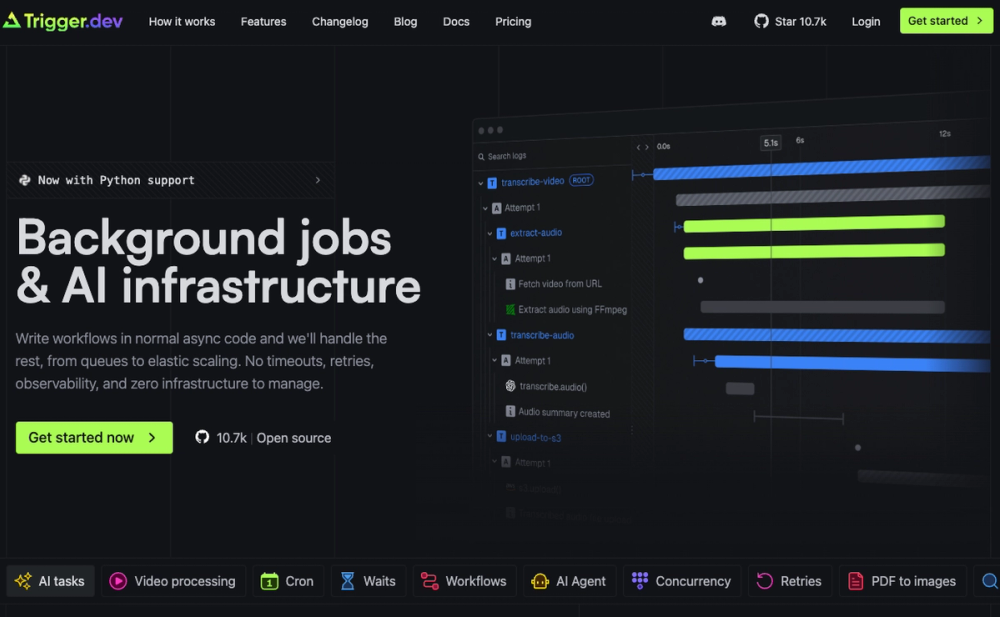1000x617 pixels.
Task: Click the ROOT badge on transcribe-video
Action: click(581, 181)
